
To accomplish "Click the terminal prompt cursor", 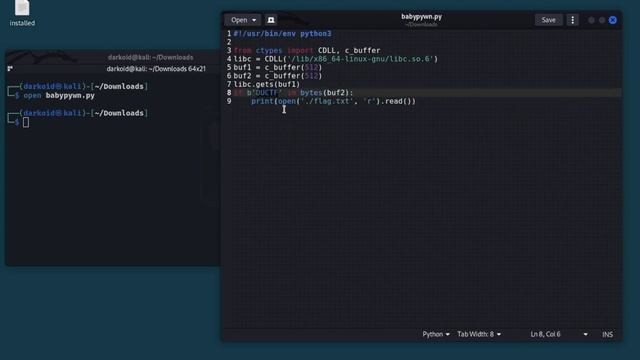I will [x=26, y=122].
